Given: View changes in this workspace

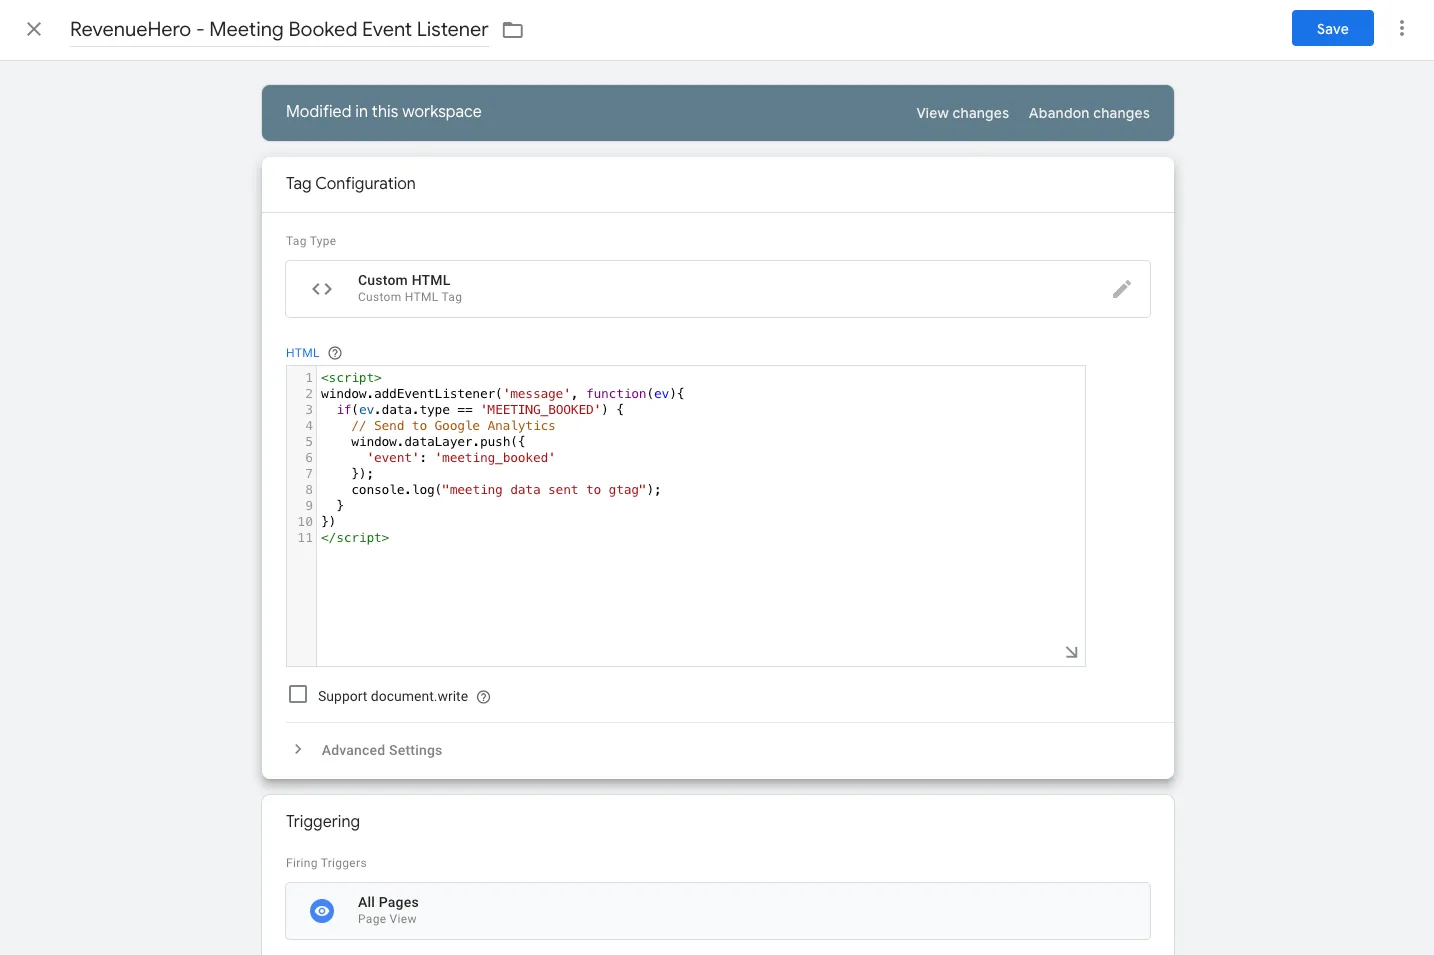Looking at the screenshot, I should (962, 113).
